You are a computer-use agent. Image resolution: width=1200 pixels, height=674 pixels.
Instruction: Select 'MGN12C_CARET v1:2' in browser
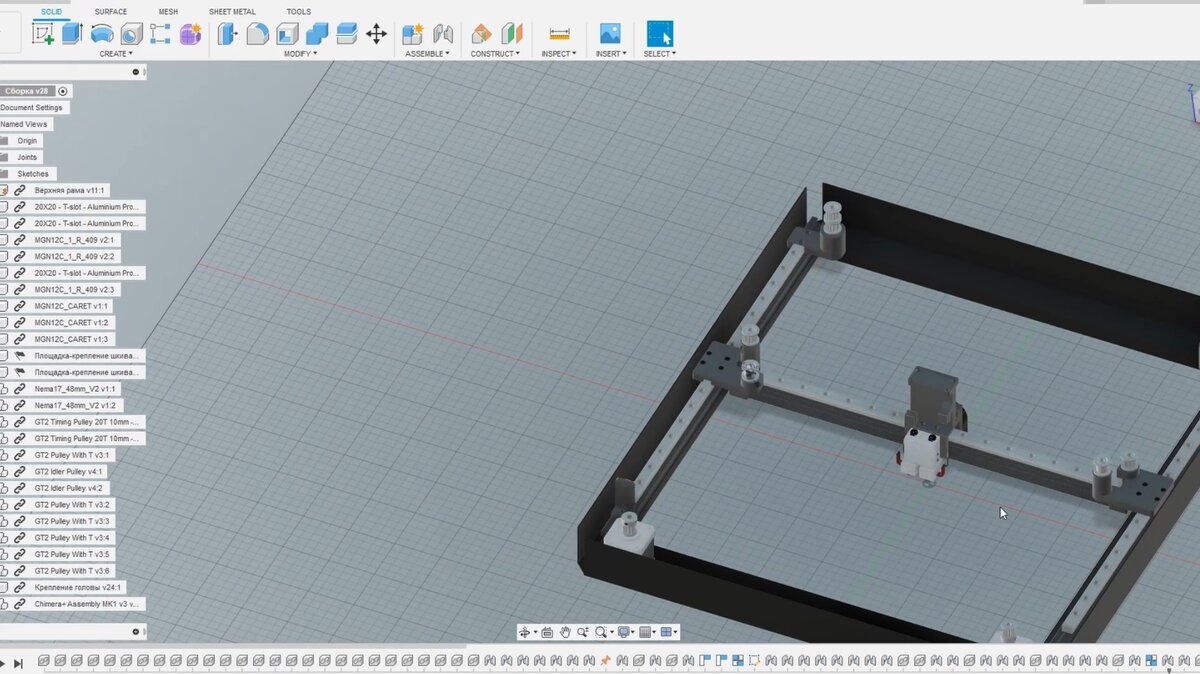coord(71,322)
